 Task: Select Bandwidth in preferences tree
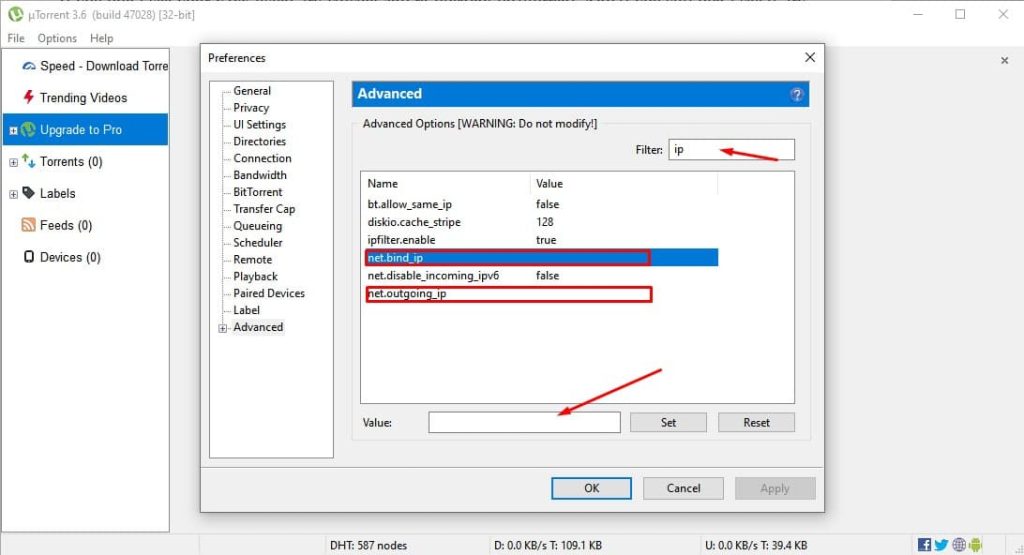point(259,175)
